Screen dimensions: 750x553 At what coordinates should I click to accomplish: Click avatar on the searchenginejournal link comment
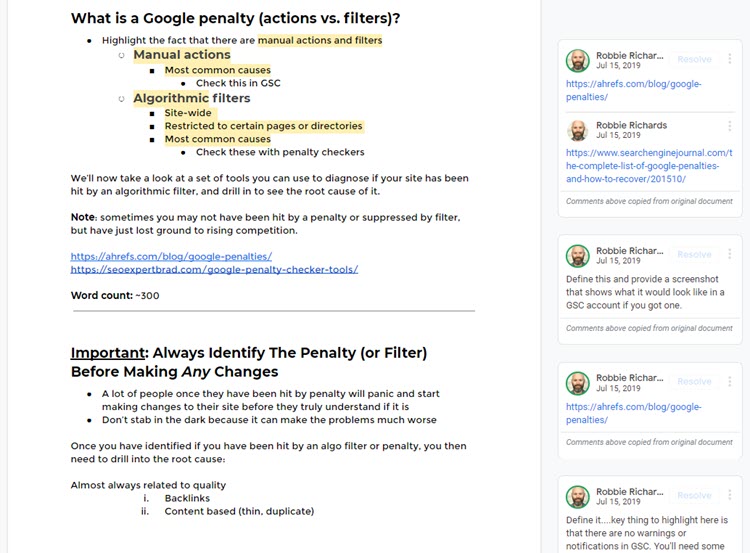[x=578, y=130]
